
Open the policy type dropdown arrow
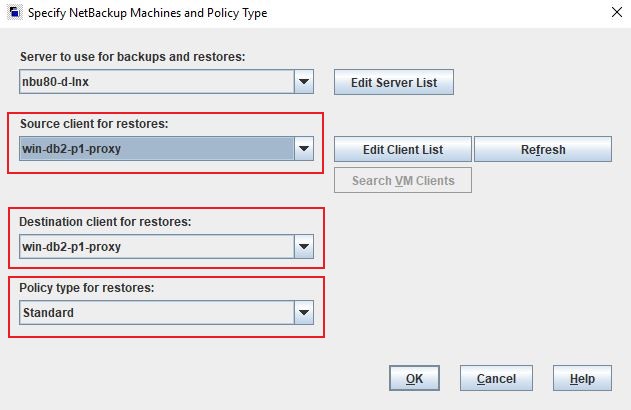(304, 313)
